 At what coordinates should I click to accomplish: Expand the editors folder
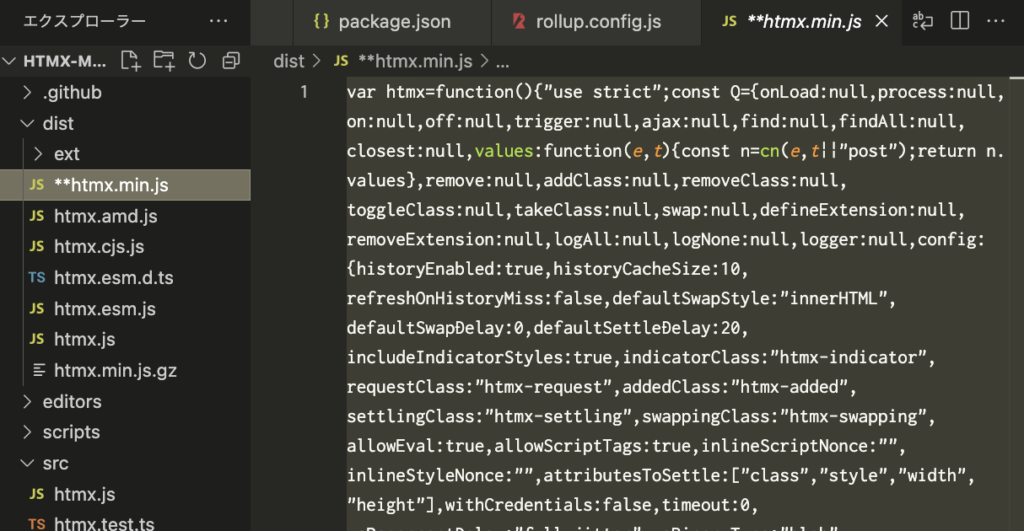pos(71,401)
